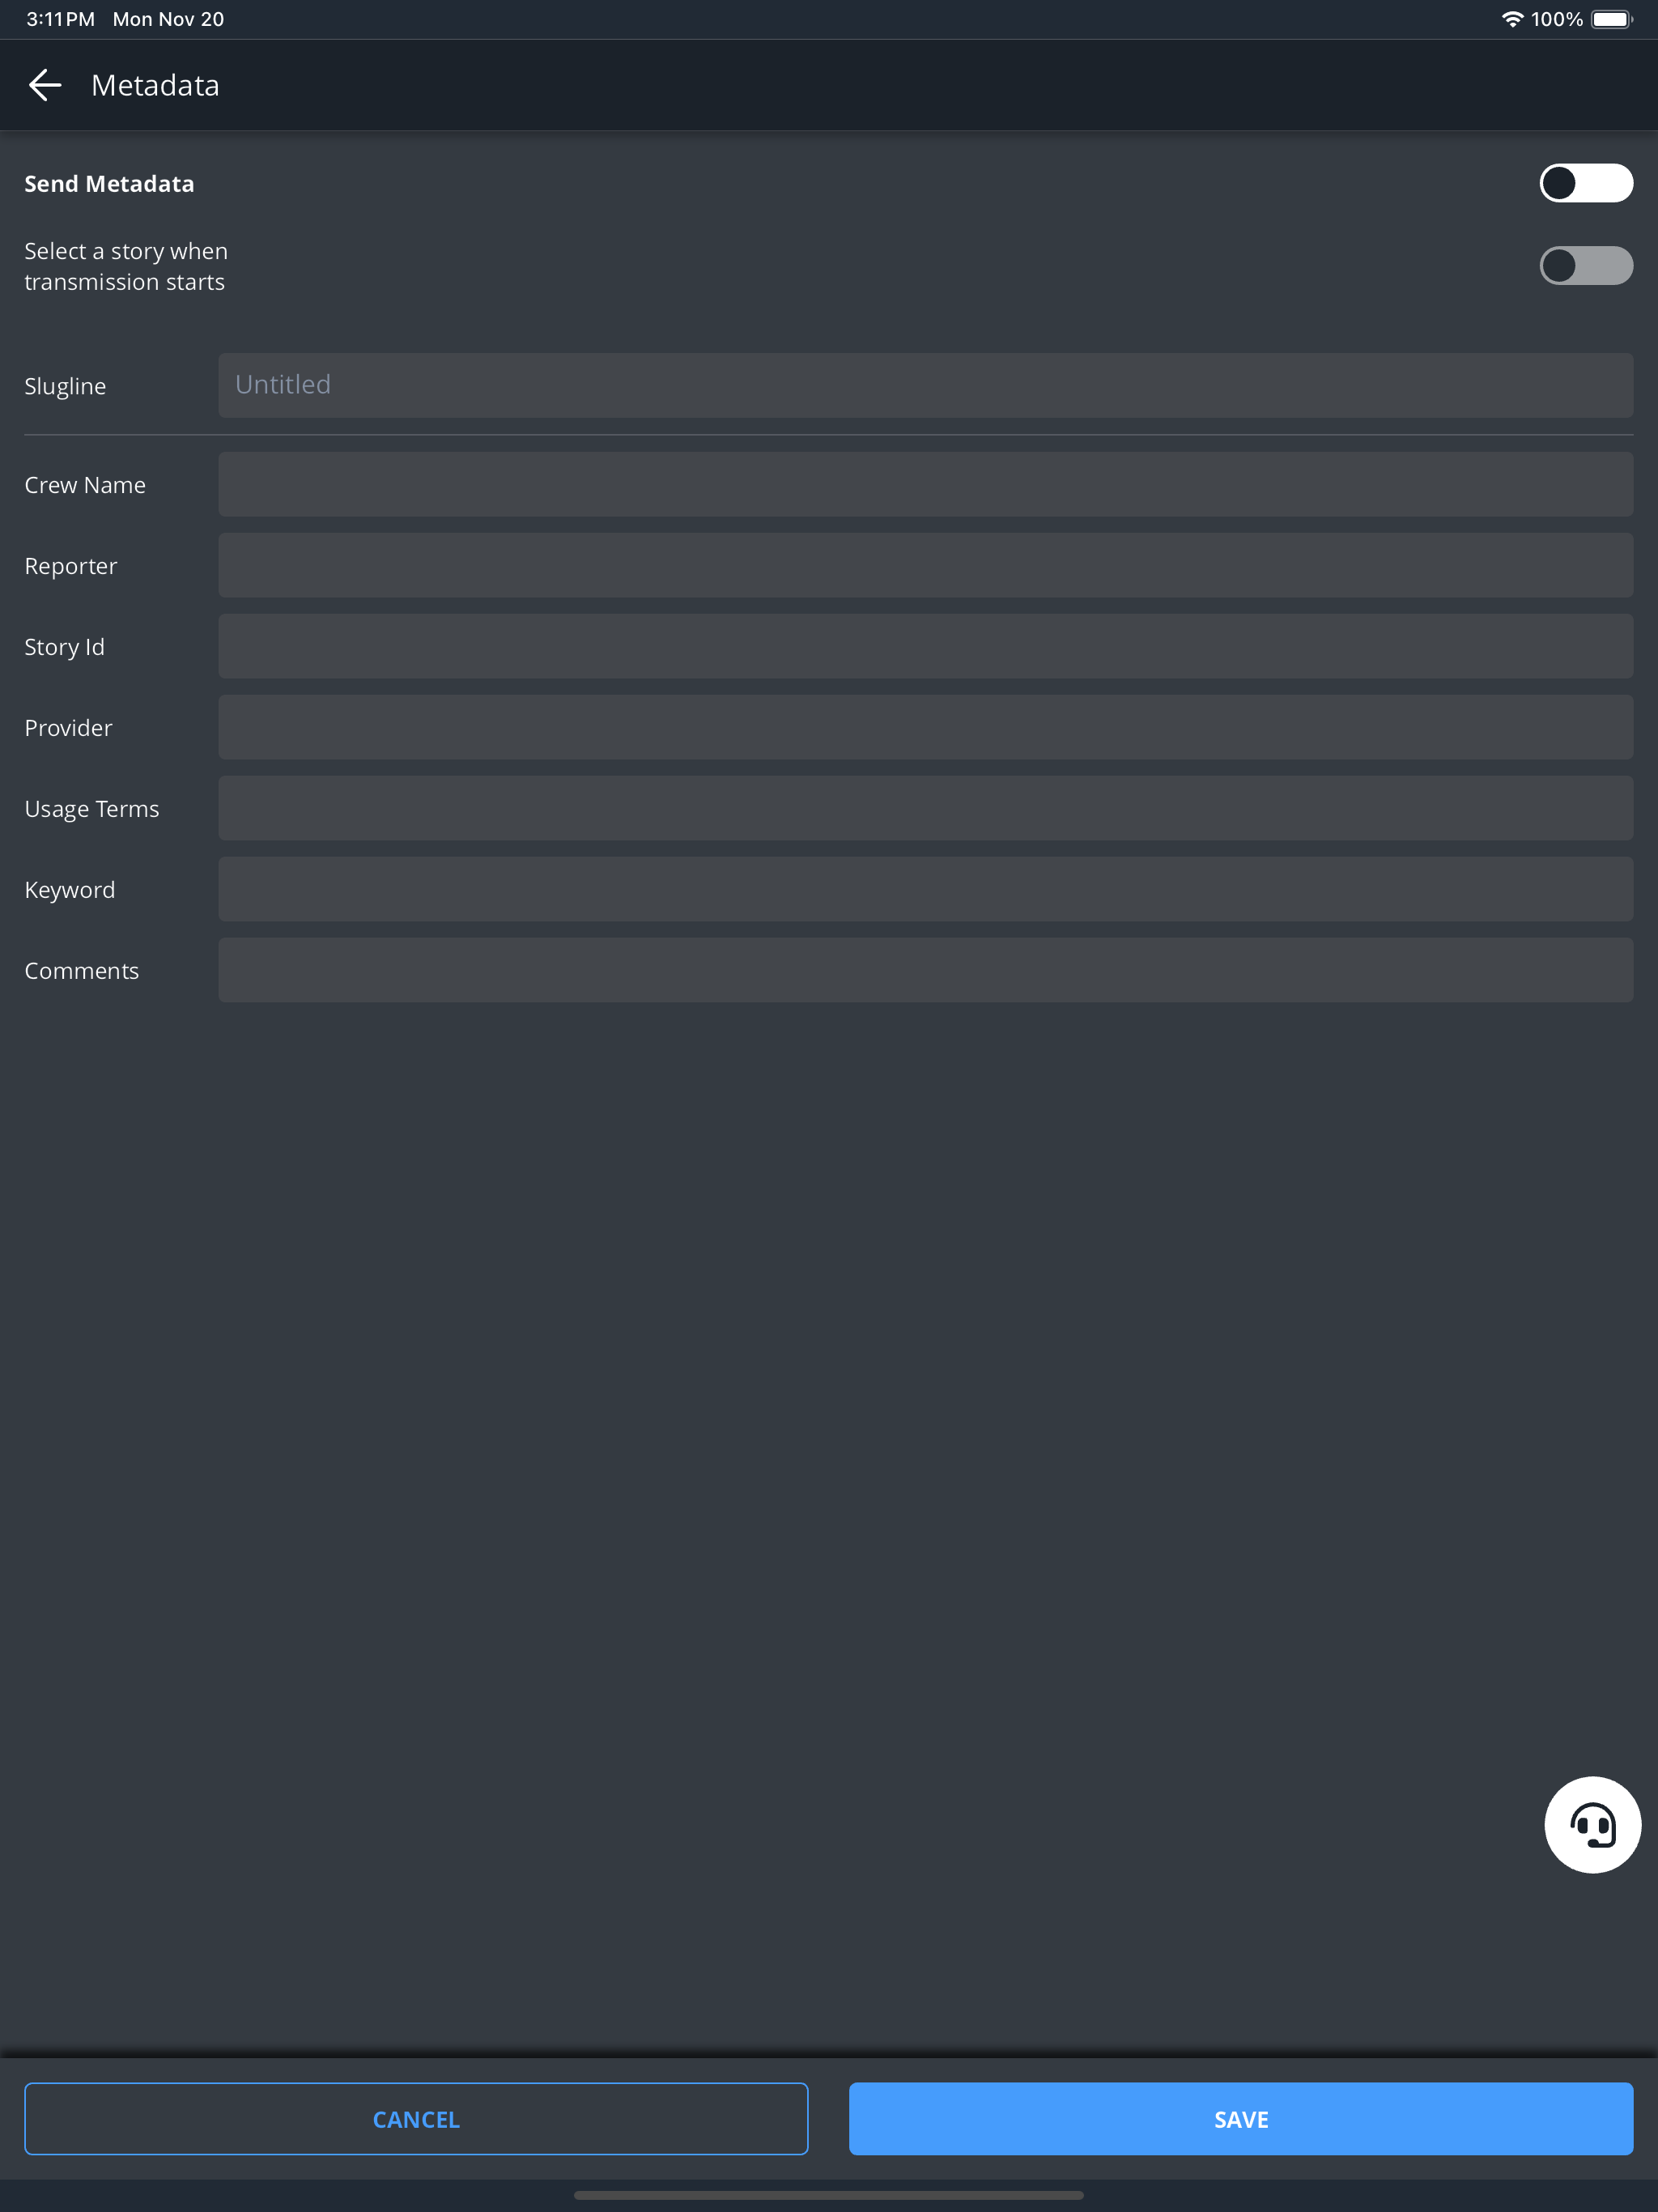This screenshot has height=2212, width=1658.
Task: Tap the 3:11 PM clock text
Action: 60,19
